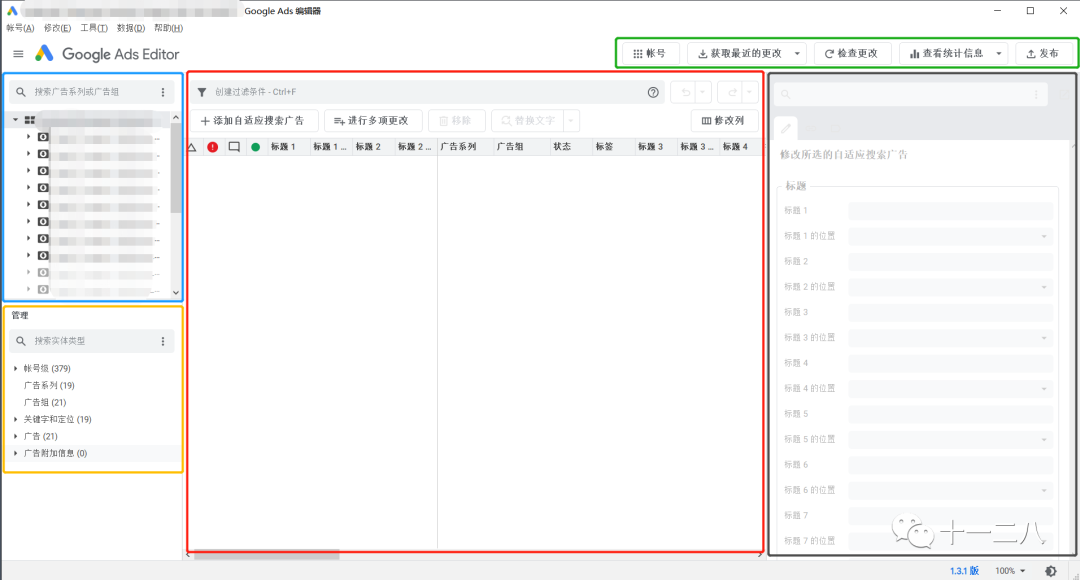Open the three-dot options in the campaign search box
The image size is (1080, 580).
click(x=163, y=92)
